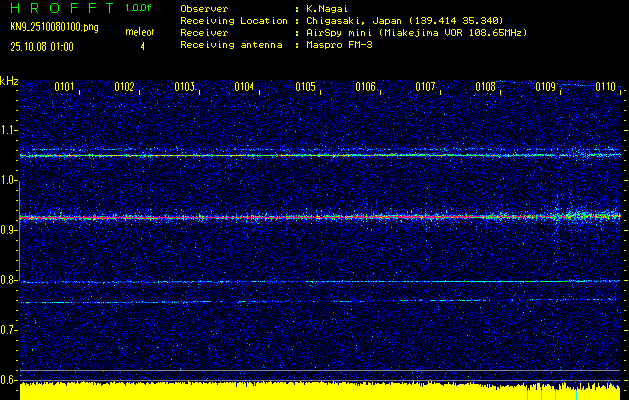Click the meteor count label
Image resolution: width=629 pixels, height=400 pixels.
[x=139, y=33]
